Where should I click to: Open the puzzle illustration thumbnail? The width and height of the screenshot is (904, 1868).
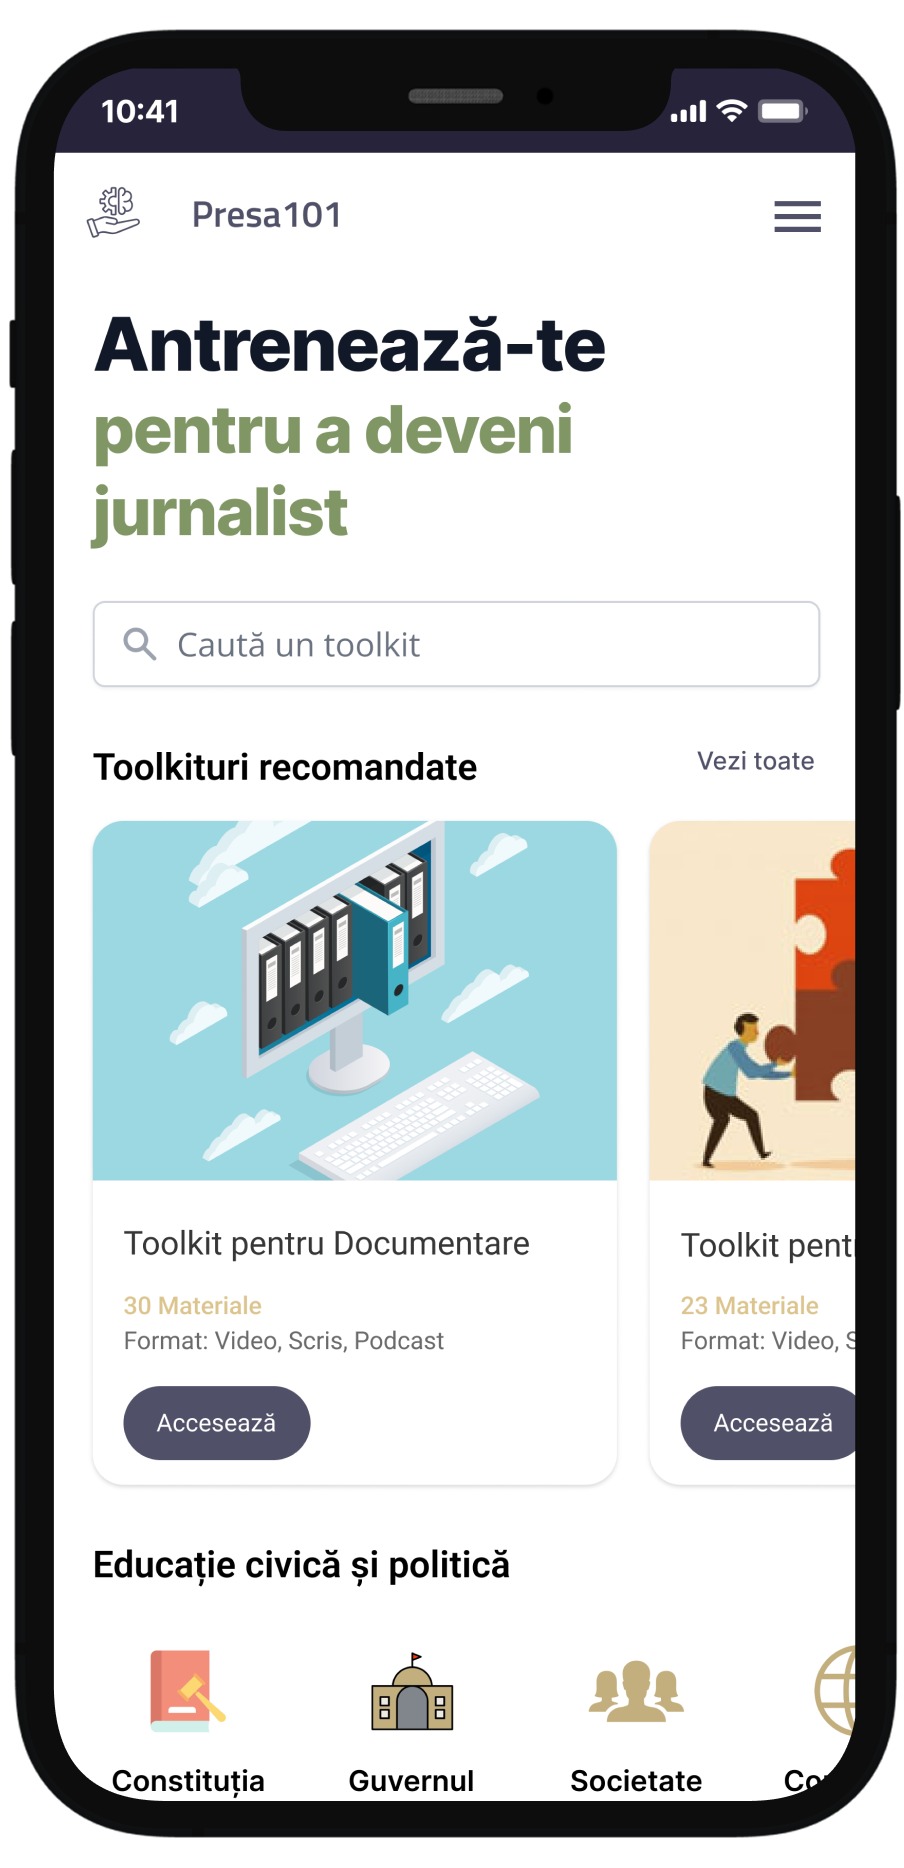click(752, 1000)
